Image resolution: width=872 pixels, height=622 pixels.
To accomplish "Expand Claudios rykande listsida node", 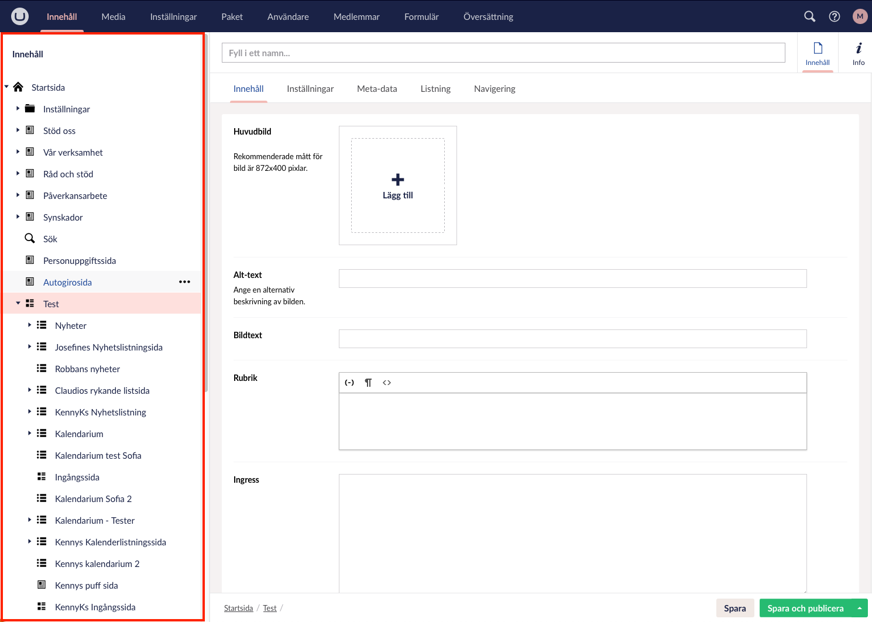I will click(x=29, y=390).
